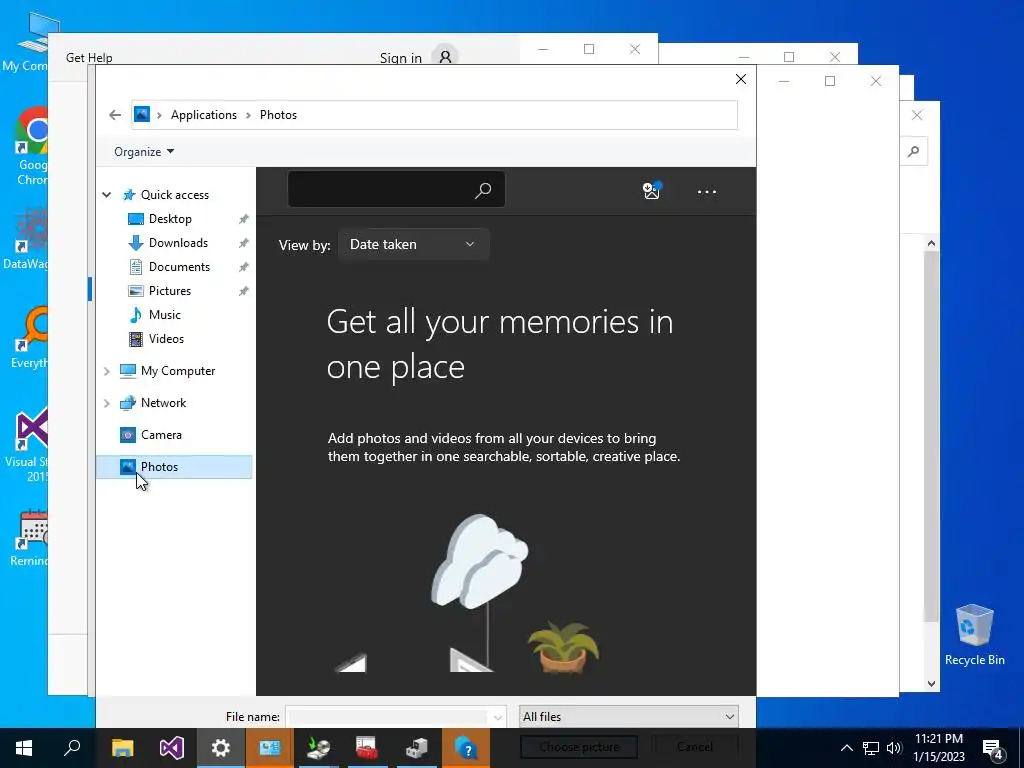Open the Date taken view dropdown
This screenshot has width=1024, height=768.
click(x=413, y=244)
